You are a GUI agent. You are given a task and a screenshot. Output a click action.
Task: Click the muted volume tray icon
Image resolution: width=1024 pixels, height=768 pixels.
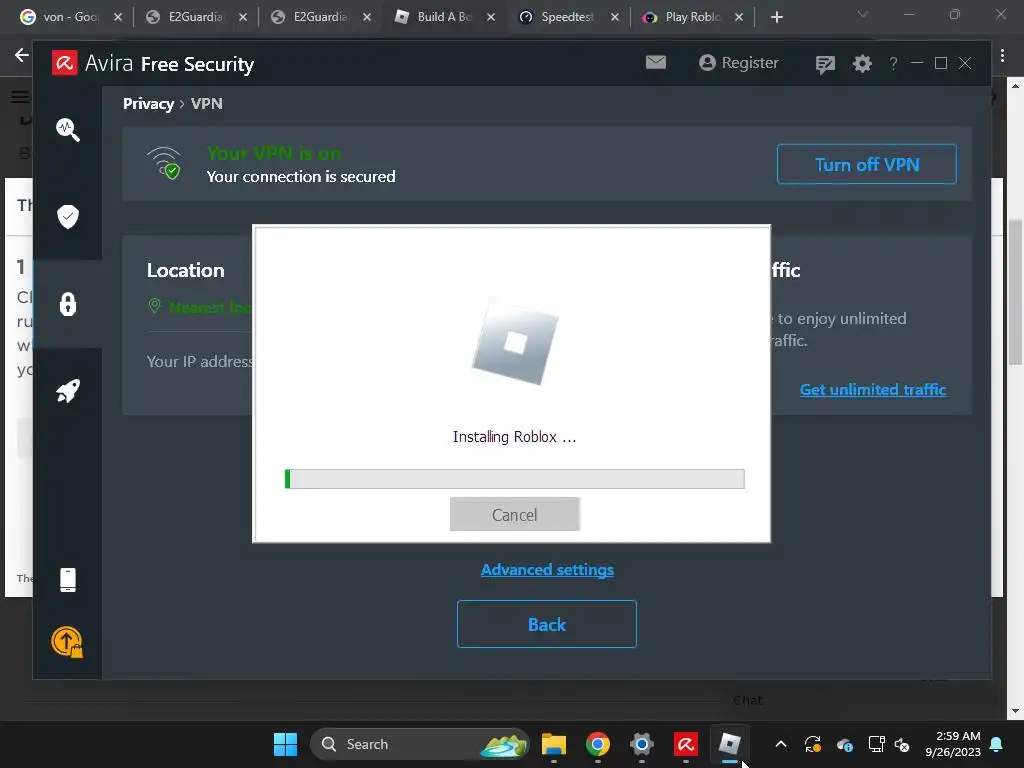tap(902, 744)
